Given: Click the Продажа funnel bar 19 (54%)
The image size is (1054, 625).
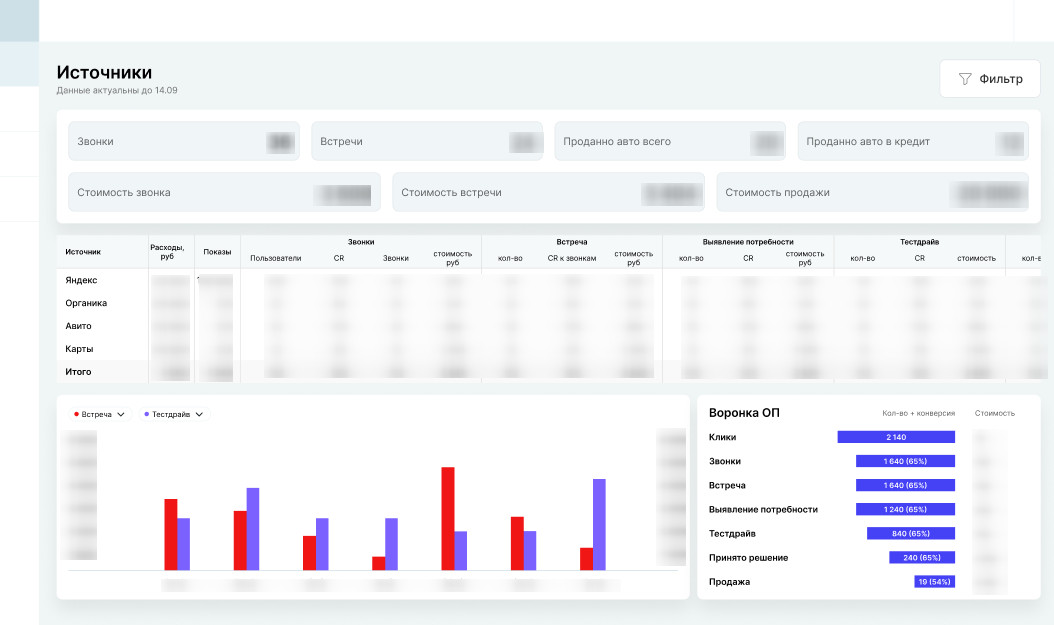Looking at the screenshot, I should tap(934, 582).
